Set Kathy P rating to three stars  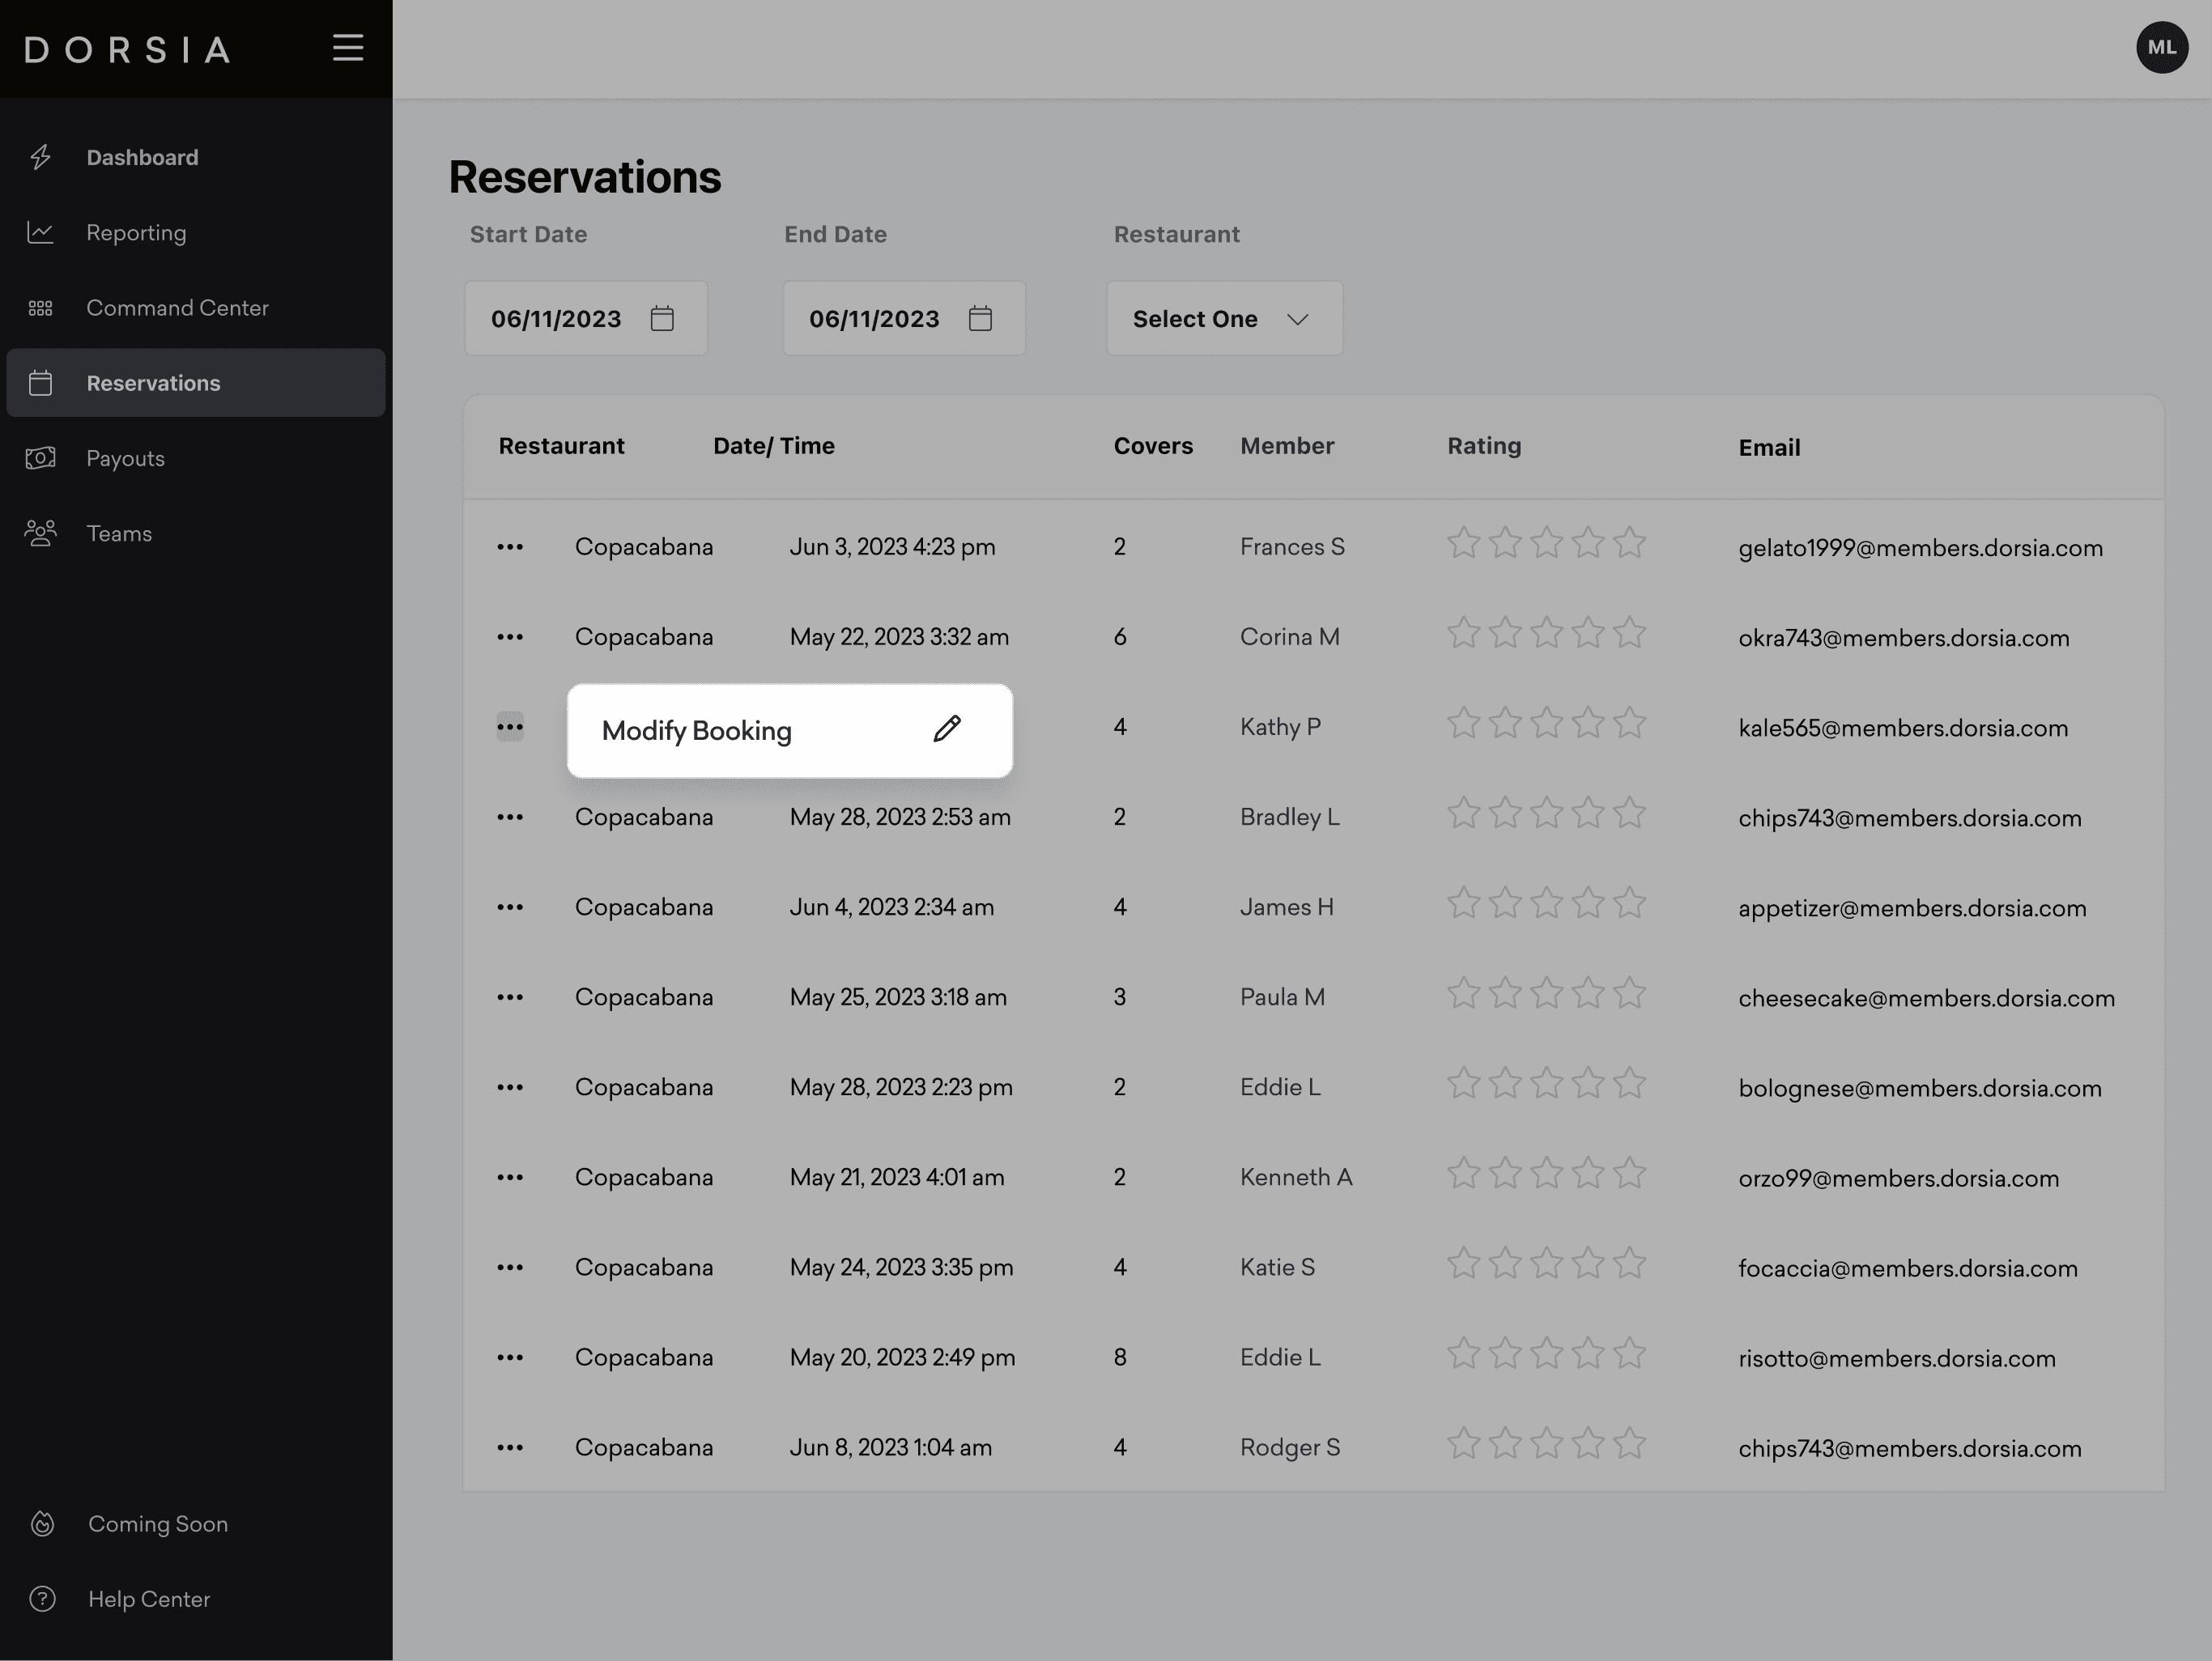coord(1546,723)
